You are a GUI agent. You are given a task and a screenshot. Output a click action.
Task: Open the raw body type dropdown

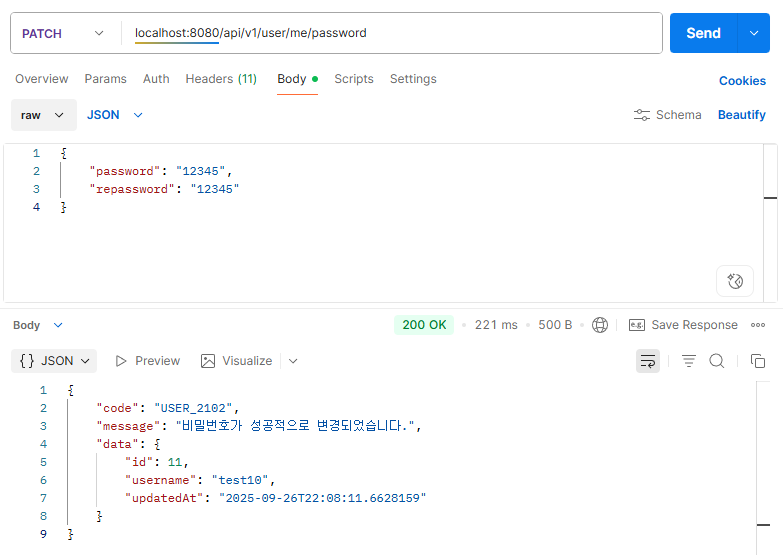coord(43,115)
